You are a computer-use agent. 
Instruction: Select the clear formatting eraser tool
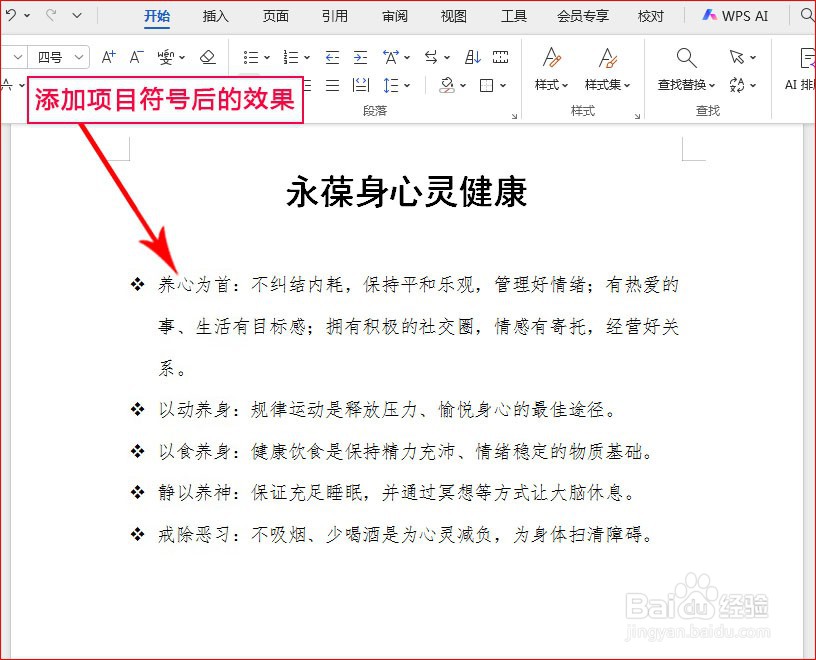click(x=207, y=57)
